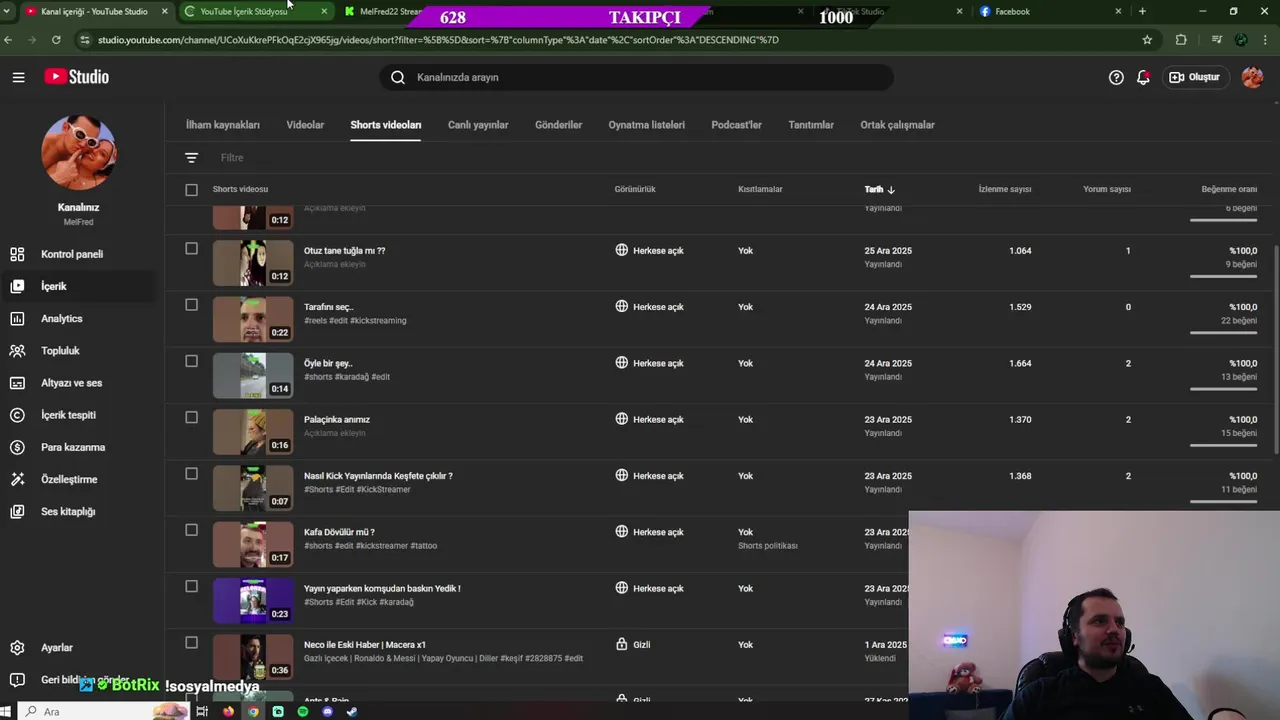Screen dimensions: 1280x720
Task: Open Para kazanma in the sidebar
Action: click(x=78, y=447)
